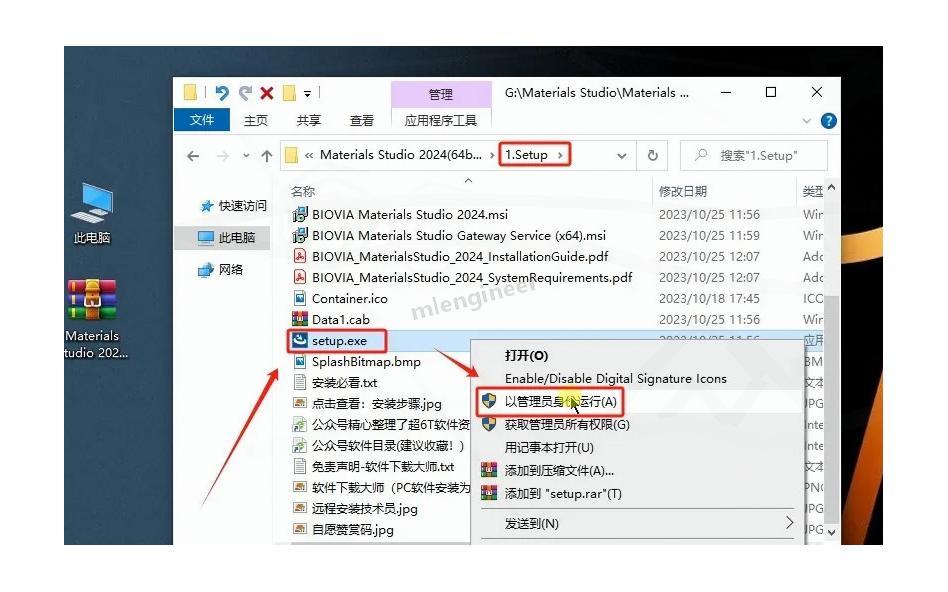Click the undo icon in title bar

click(221, 93)
